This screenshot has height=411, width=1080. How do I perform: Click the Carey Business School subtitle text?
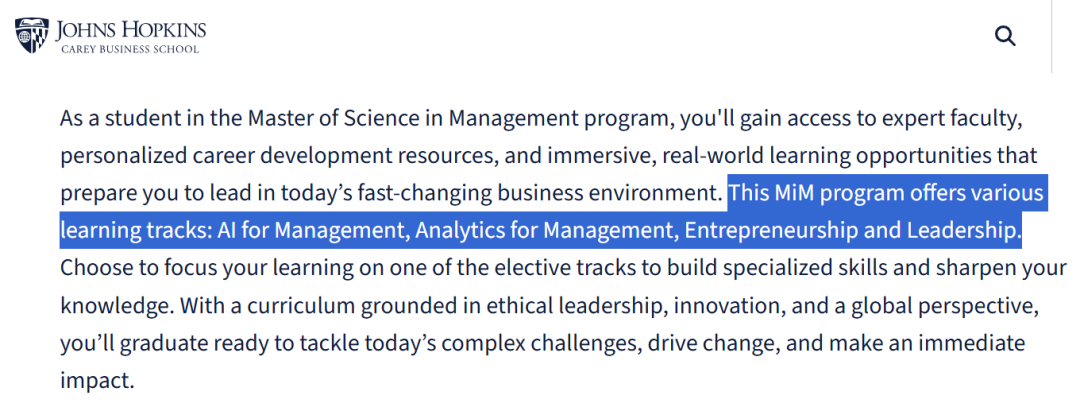click(130, 49)
